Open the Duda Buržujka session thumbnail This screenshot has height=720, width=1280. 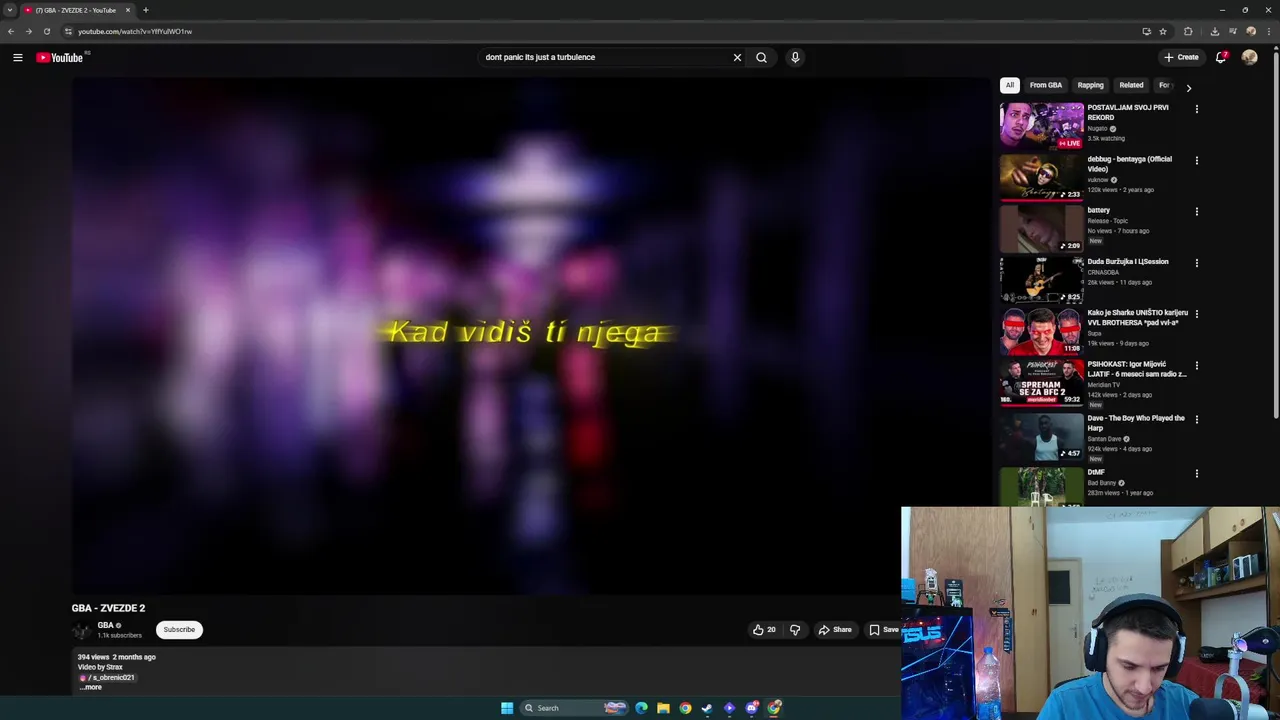[1041, 279]
